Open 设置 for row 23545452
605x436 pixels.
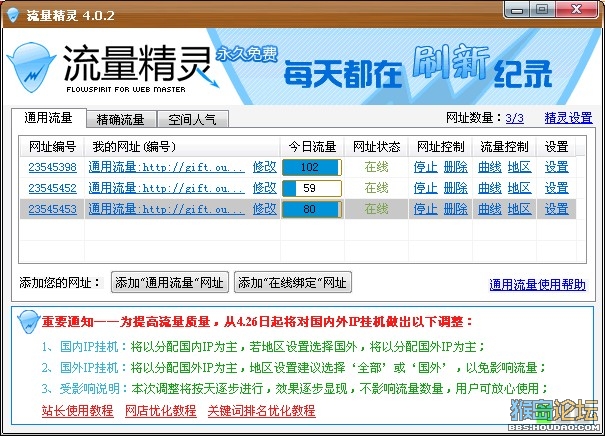(556, 188)
